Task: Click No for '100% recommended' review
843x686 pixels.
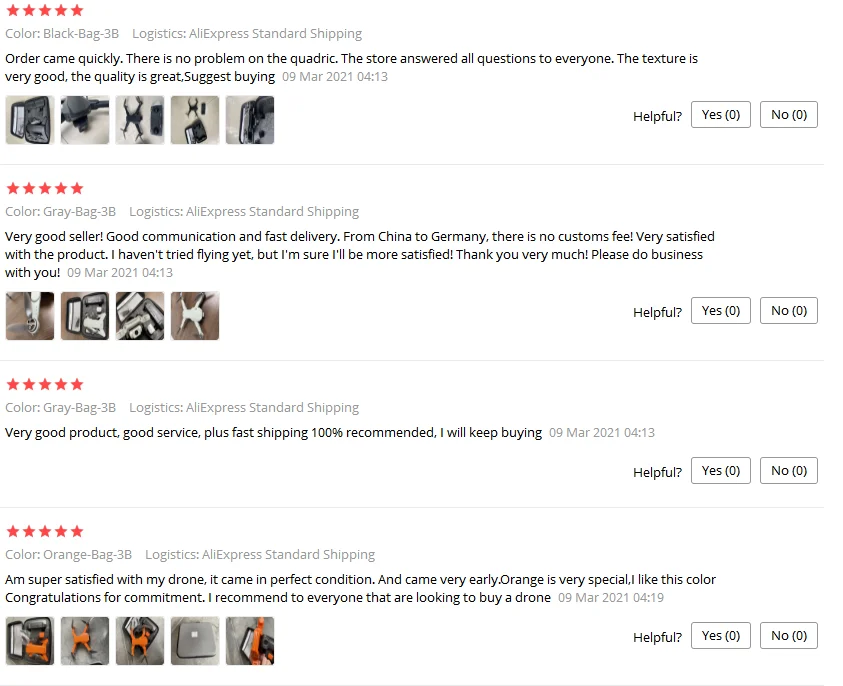Action: tap(789, 470)
